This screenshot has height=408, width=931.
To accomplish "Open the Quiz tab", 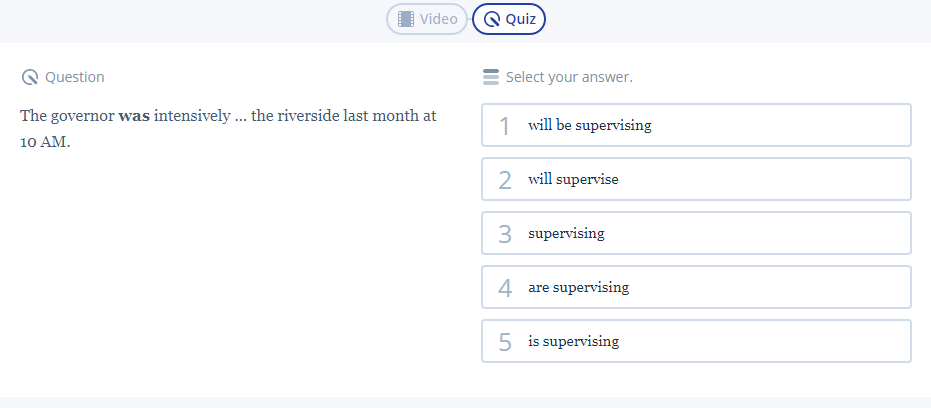I will [509, 19].
